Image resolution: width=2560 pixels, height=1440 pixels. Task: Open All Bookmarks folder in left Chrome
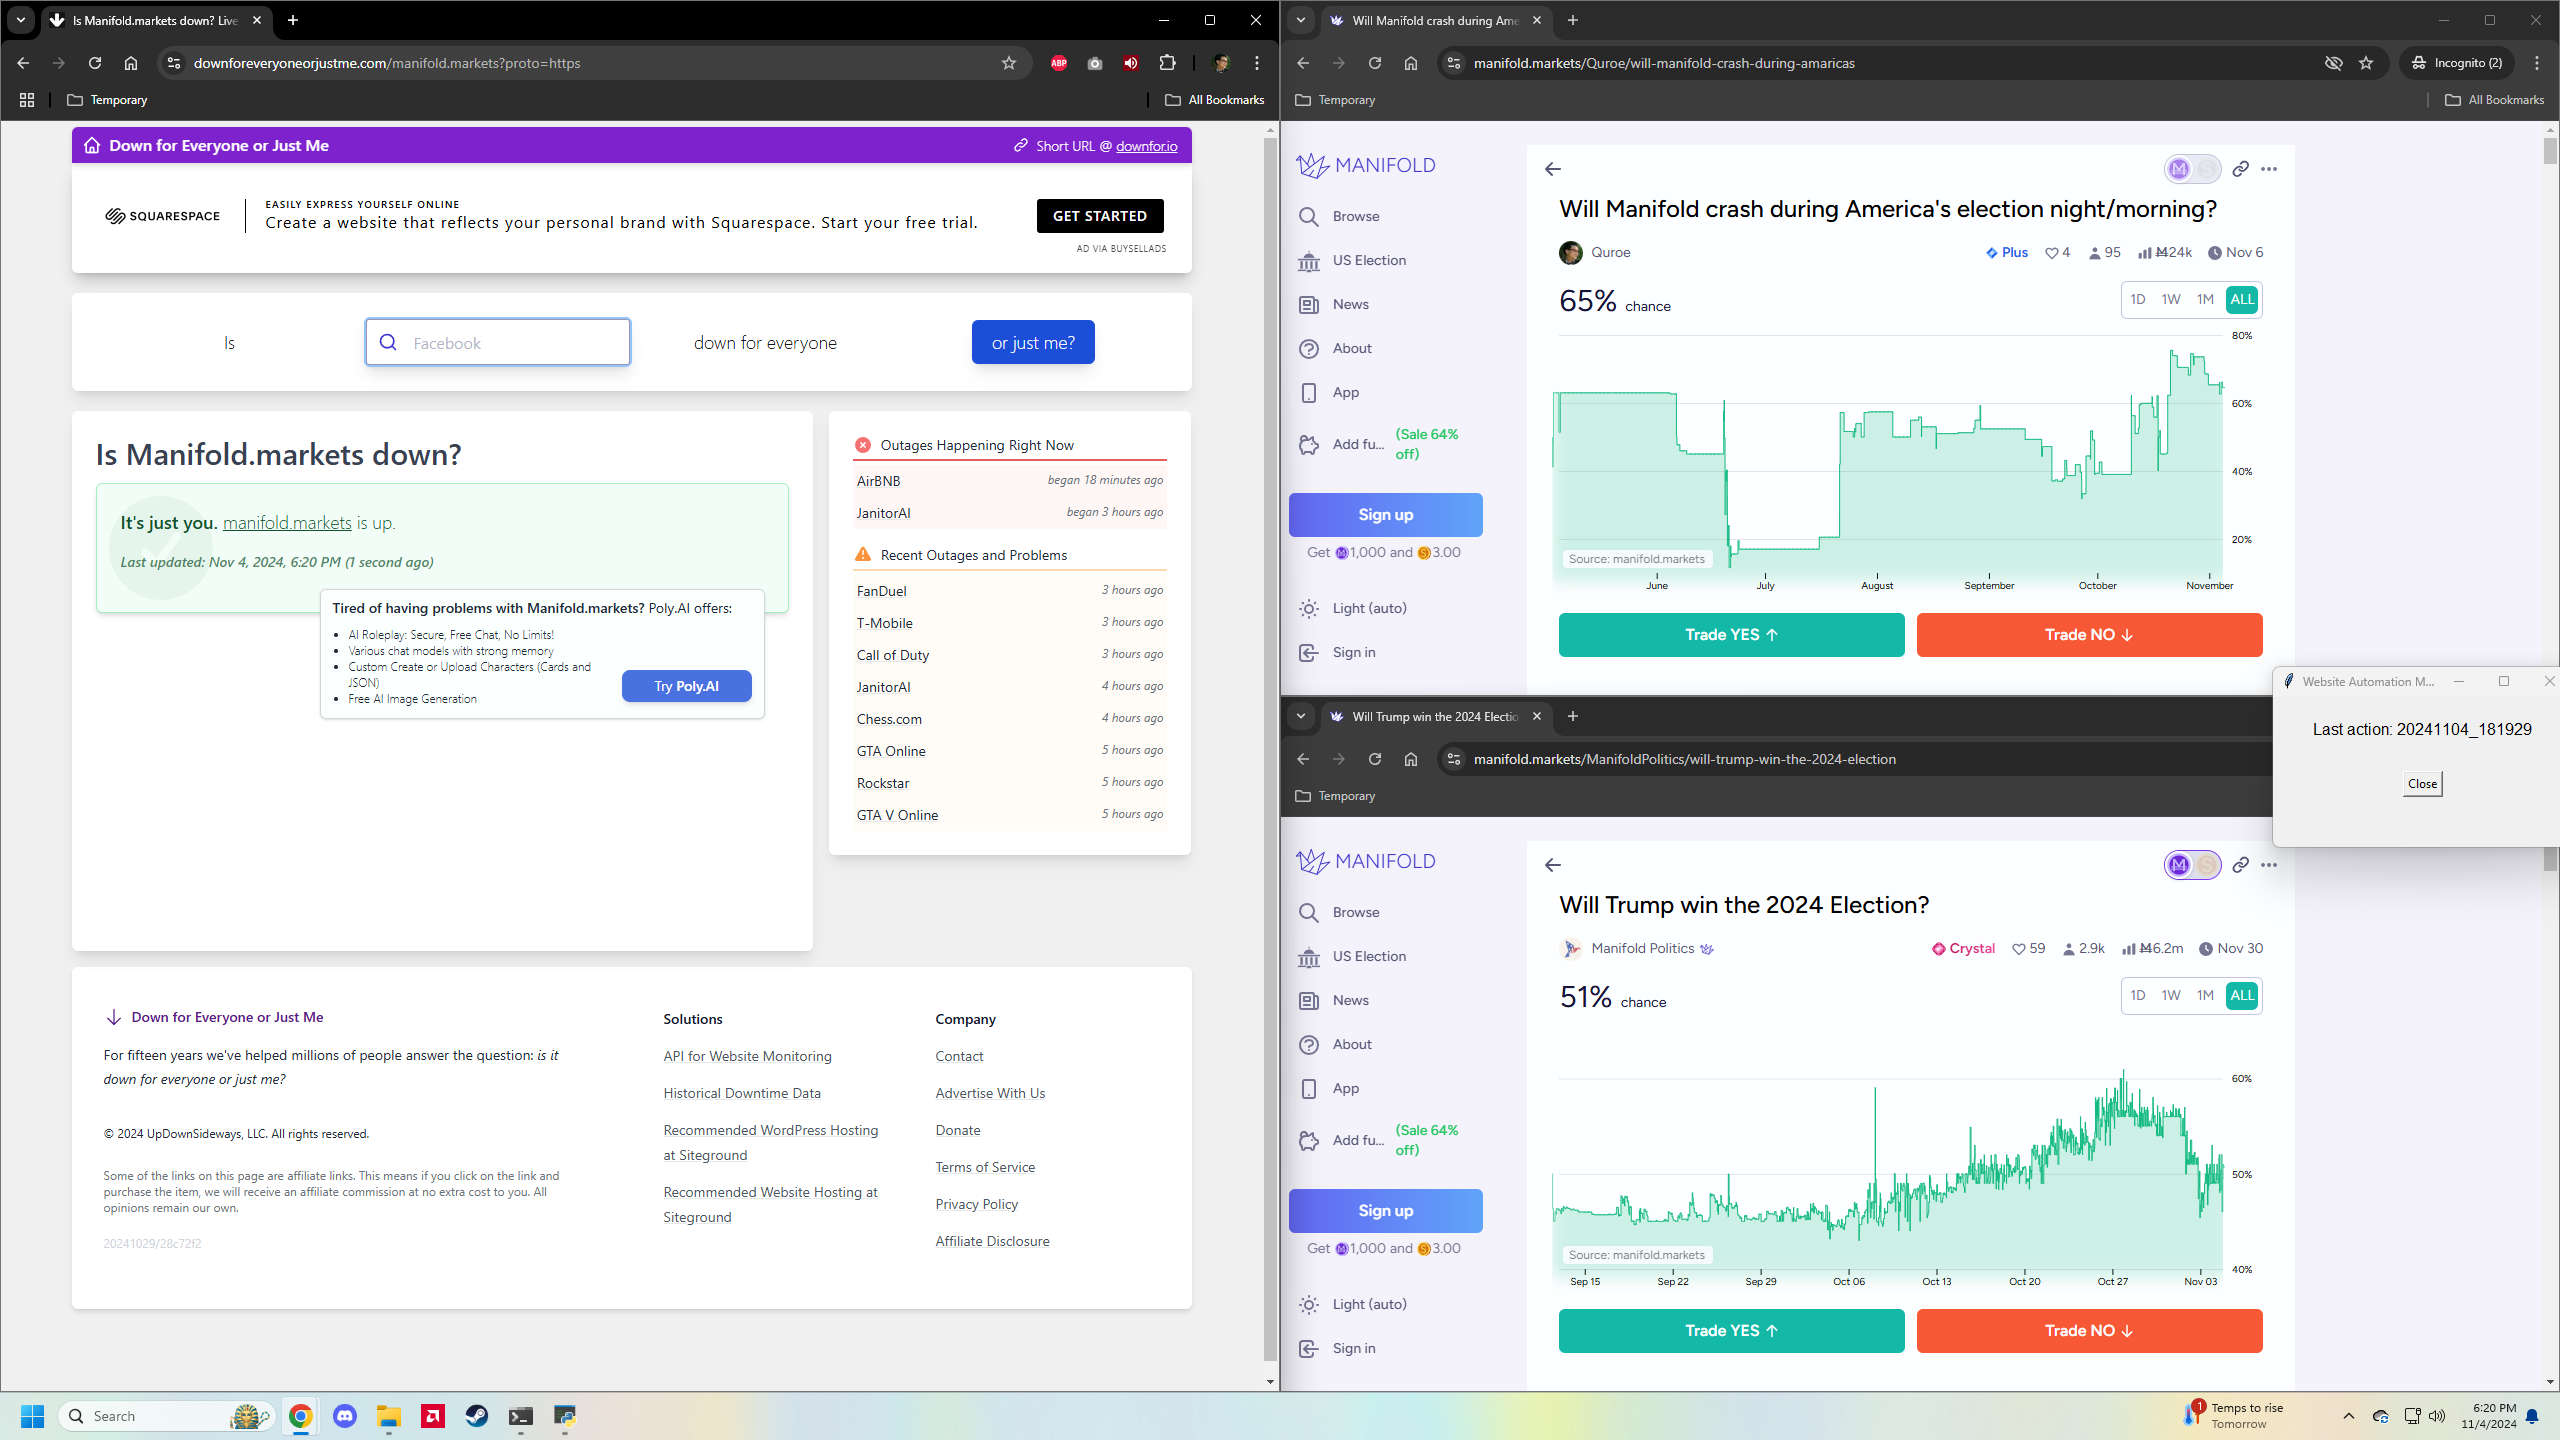point(1215,100)
